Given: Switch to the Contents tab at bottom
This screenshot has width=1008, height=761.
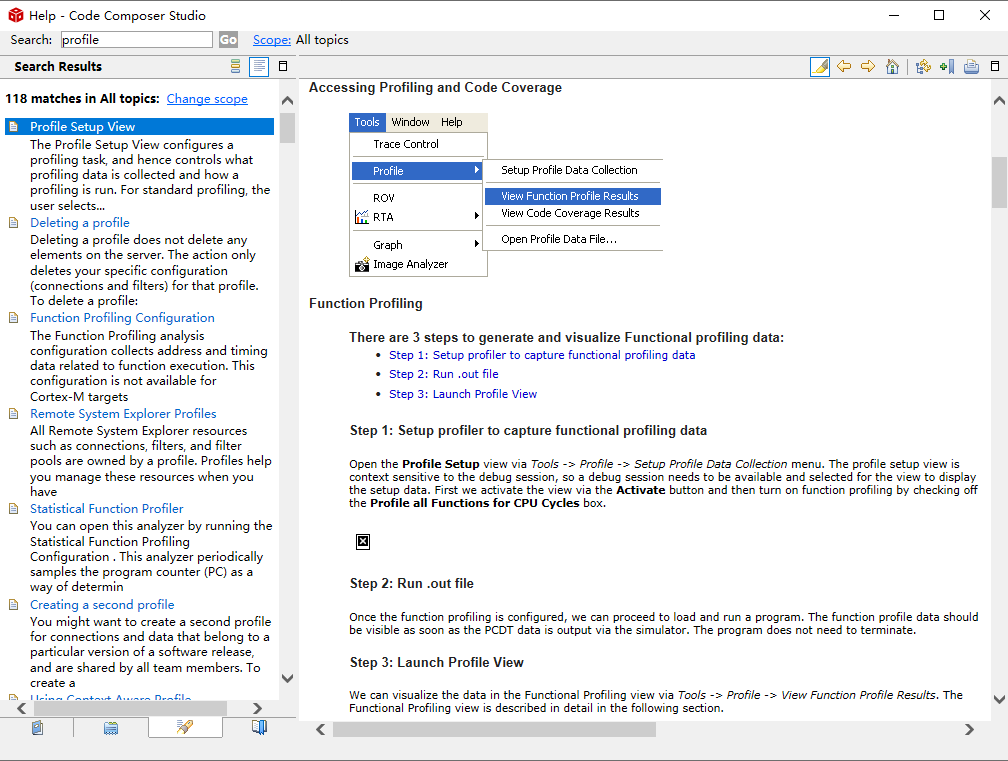Looking at the screenshot, I should pos(37,728).
